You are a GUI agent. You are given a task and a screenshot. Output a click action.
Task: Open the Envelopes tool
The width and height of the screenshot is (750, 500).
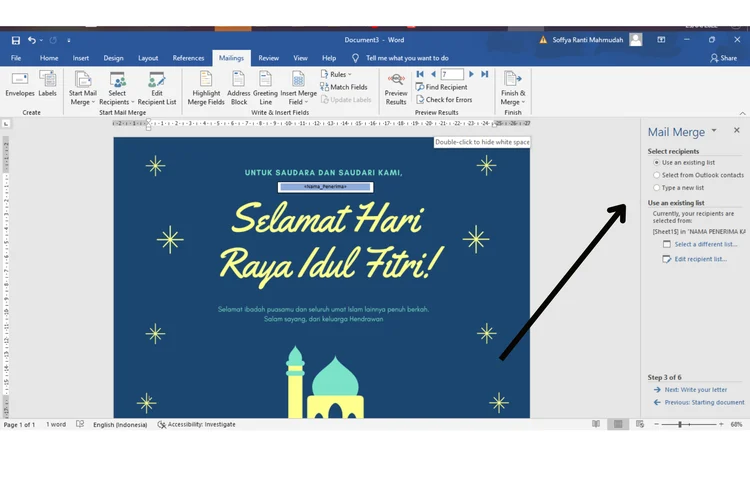click(20, 84)
